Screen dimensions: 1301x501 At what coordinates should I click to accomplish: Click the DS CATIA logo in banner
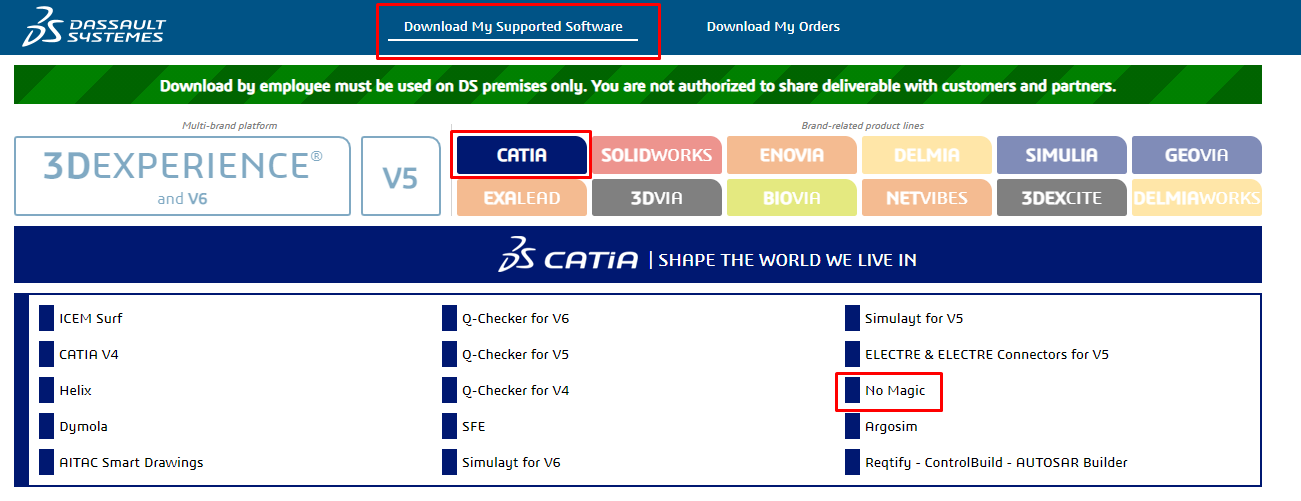coord(568,257)
